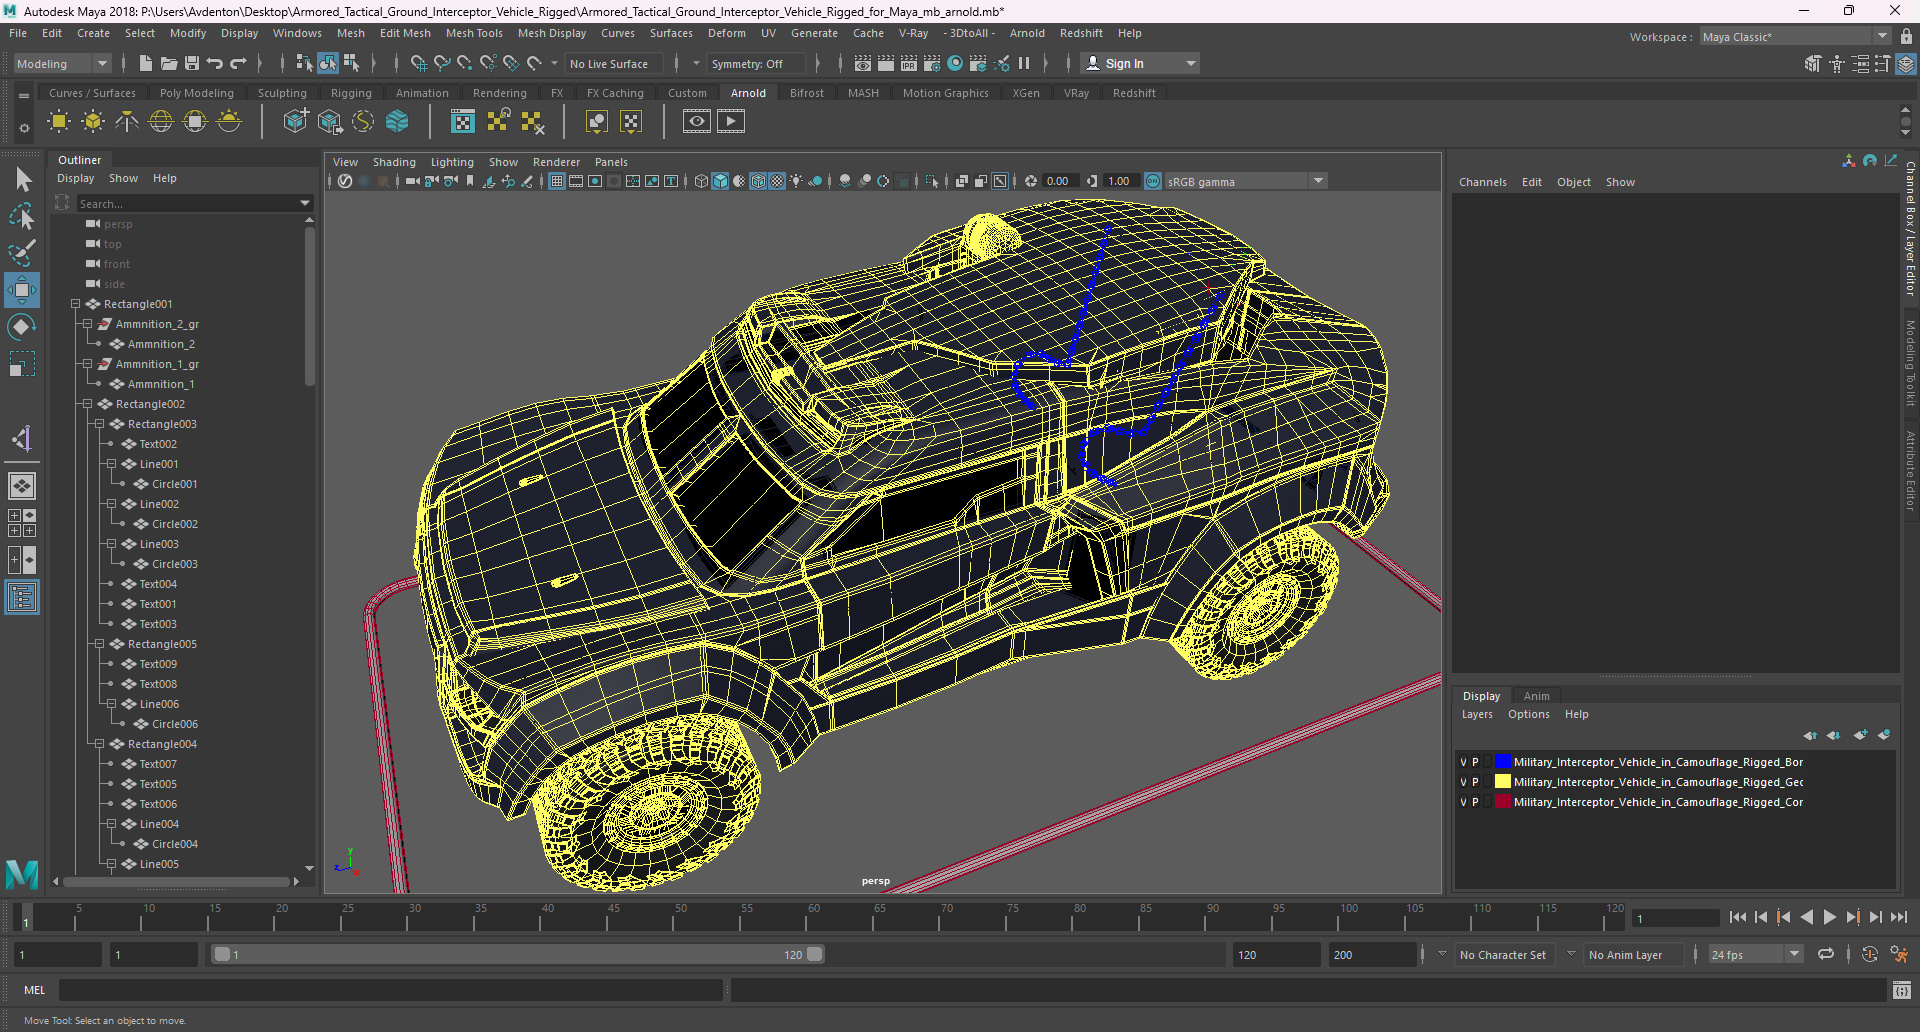This screenshot has width=1920, height=1032.
Task: Create Arnold area light from shelf
Action: pos(59,122)
